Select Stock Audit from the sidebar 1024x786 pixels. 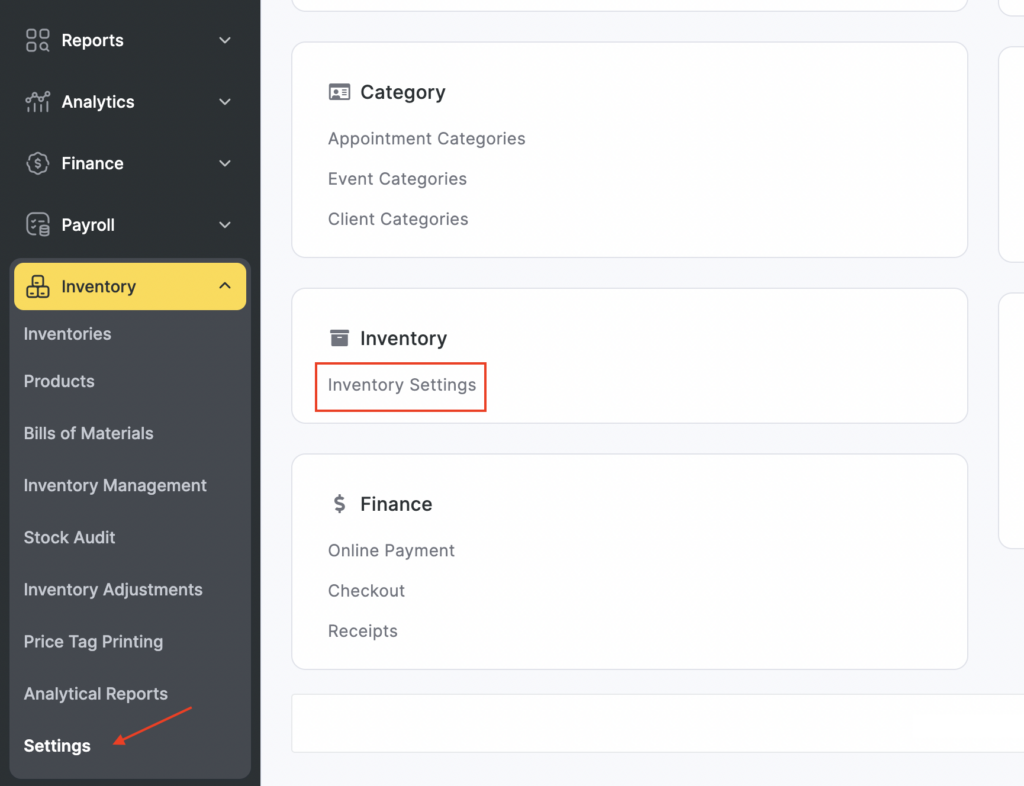point(69,537)
